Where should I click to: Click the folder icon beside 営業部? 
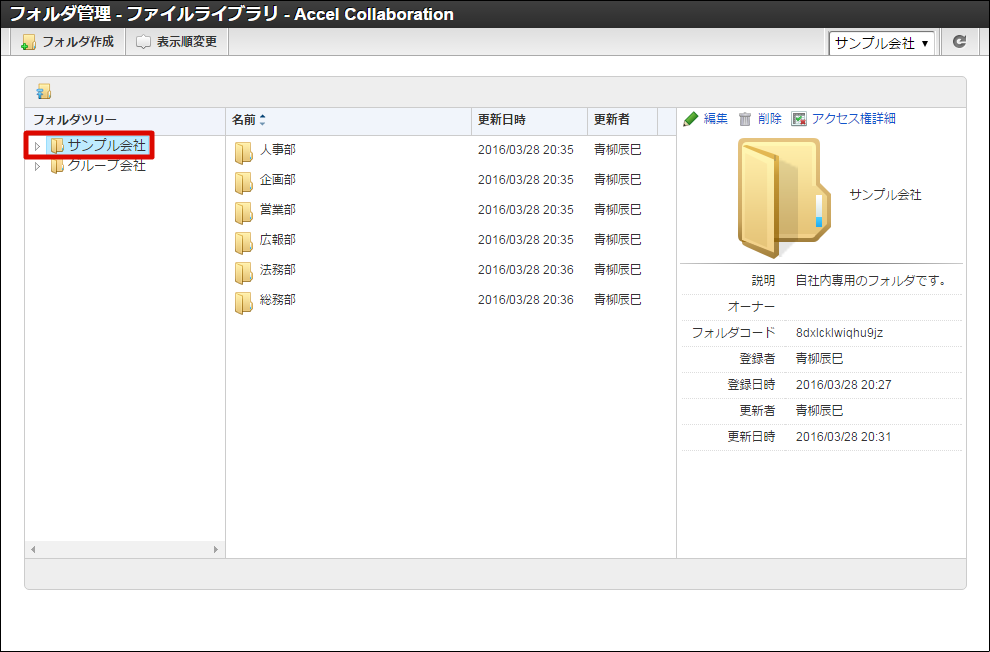coord(243,213)
